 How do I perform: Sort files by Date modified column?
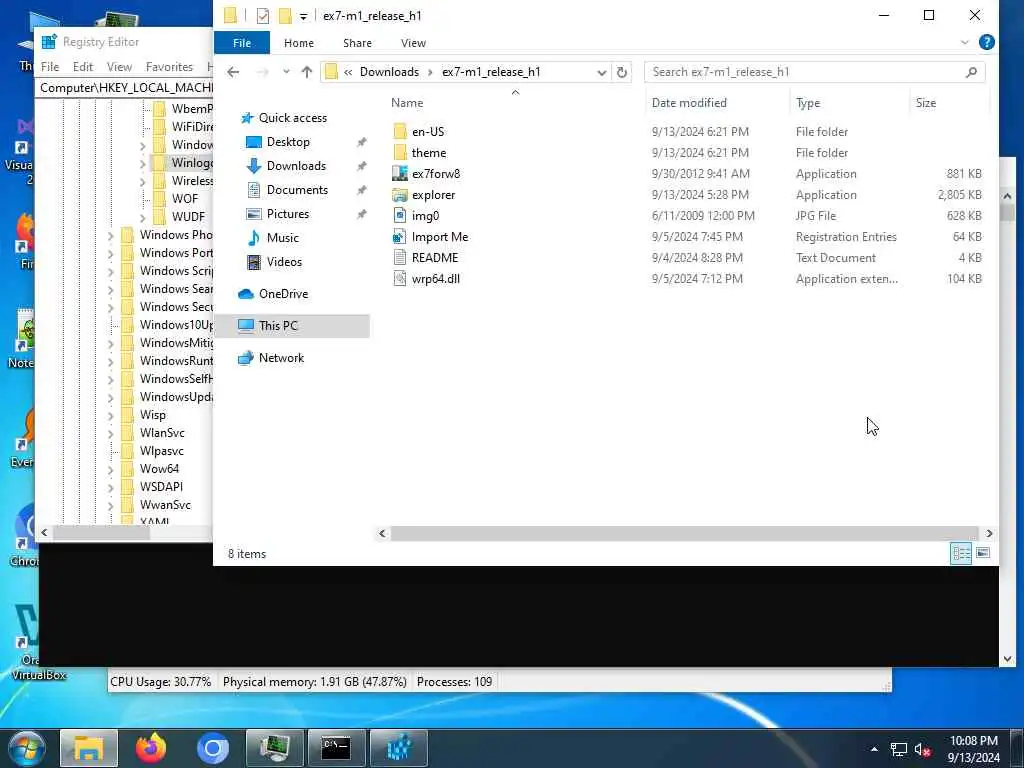689,103
